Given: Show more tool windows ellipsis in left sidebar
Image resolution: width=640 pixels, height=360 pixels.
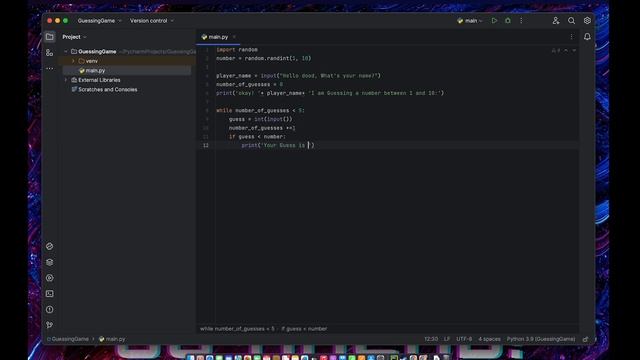Looking at the screenshot, I should point(49,68).
